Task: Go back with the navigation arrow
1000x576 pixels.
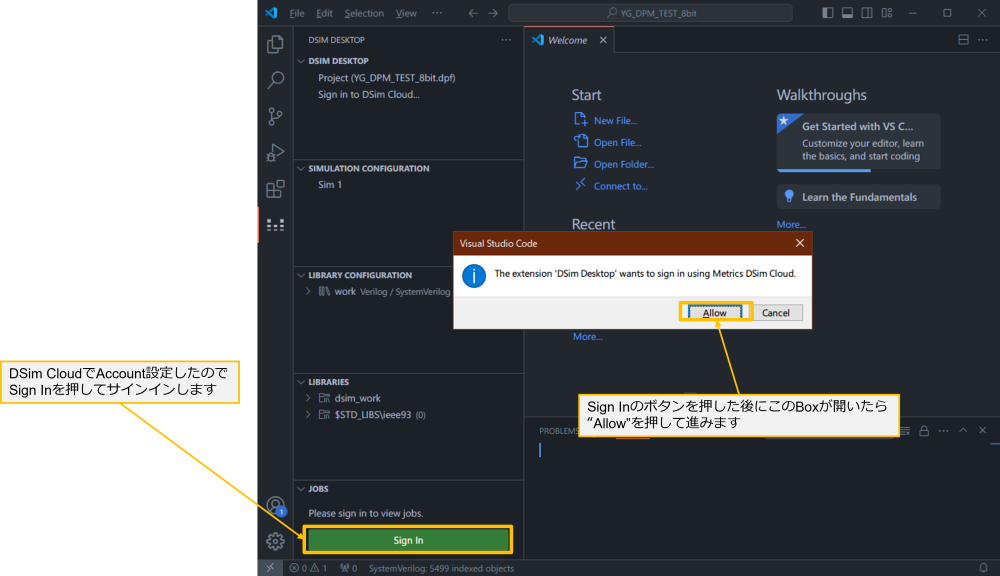Action: (473, 13)
